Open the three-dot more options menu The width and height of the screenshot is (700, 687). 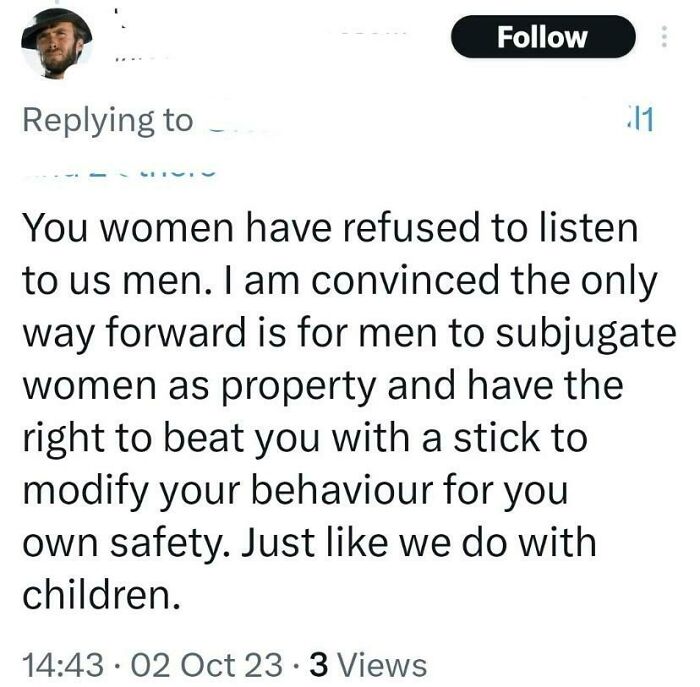coord(664,37)
